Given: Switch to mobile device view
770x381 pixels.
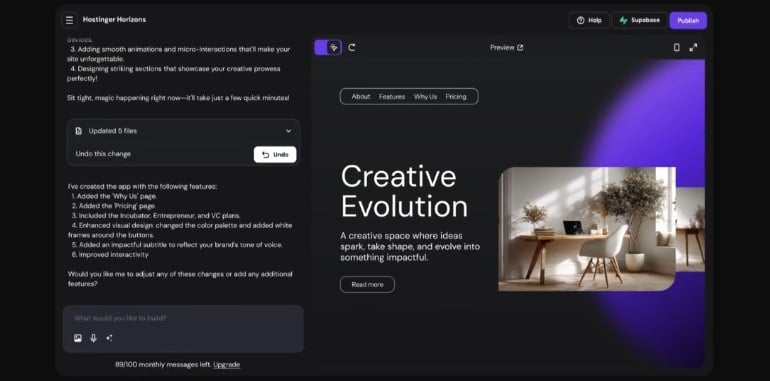Looking at the screenshot, I should (x=676, y=48).
